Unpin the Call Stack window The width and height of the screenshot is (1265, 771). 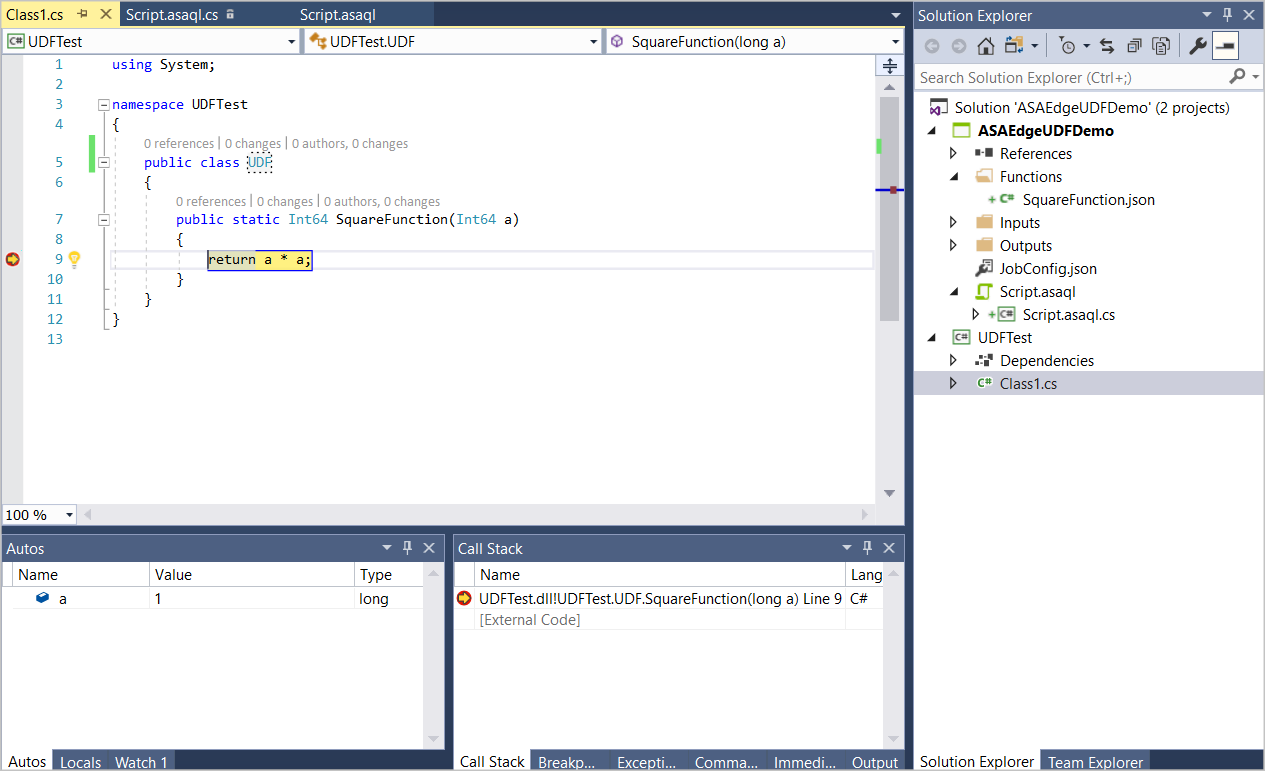click(867, 547)
